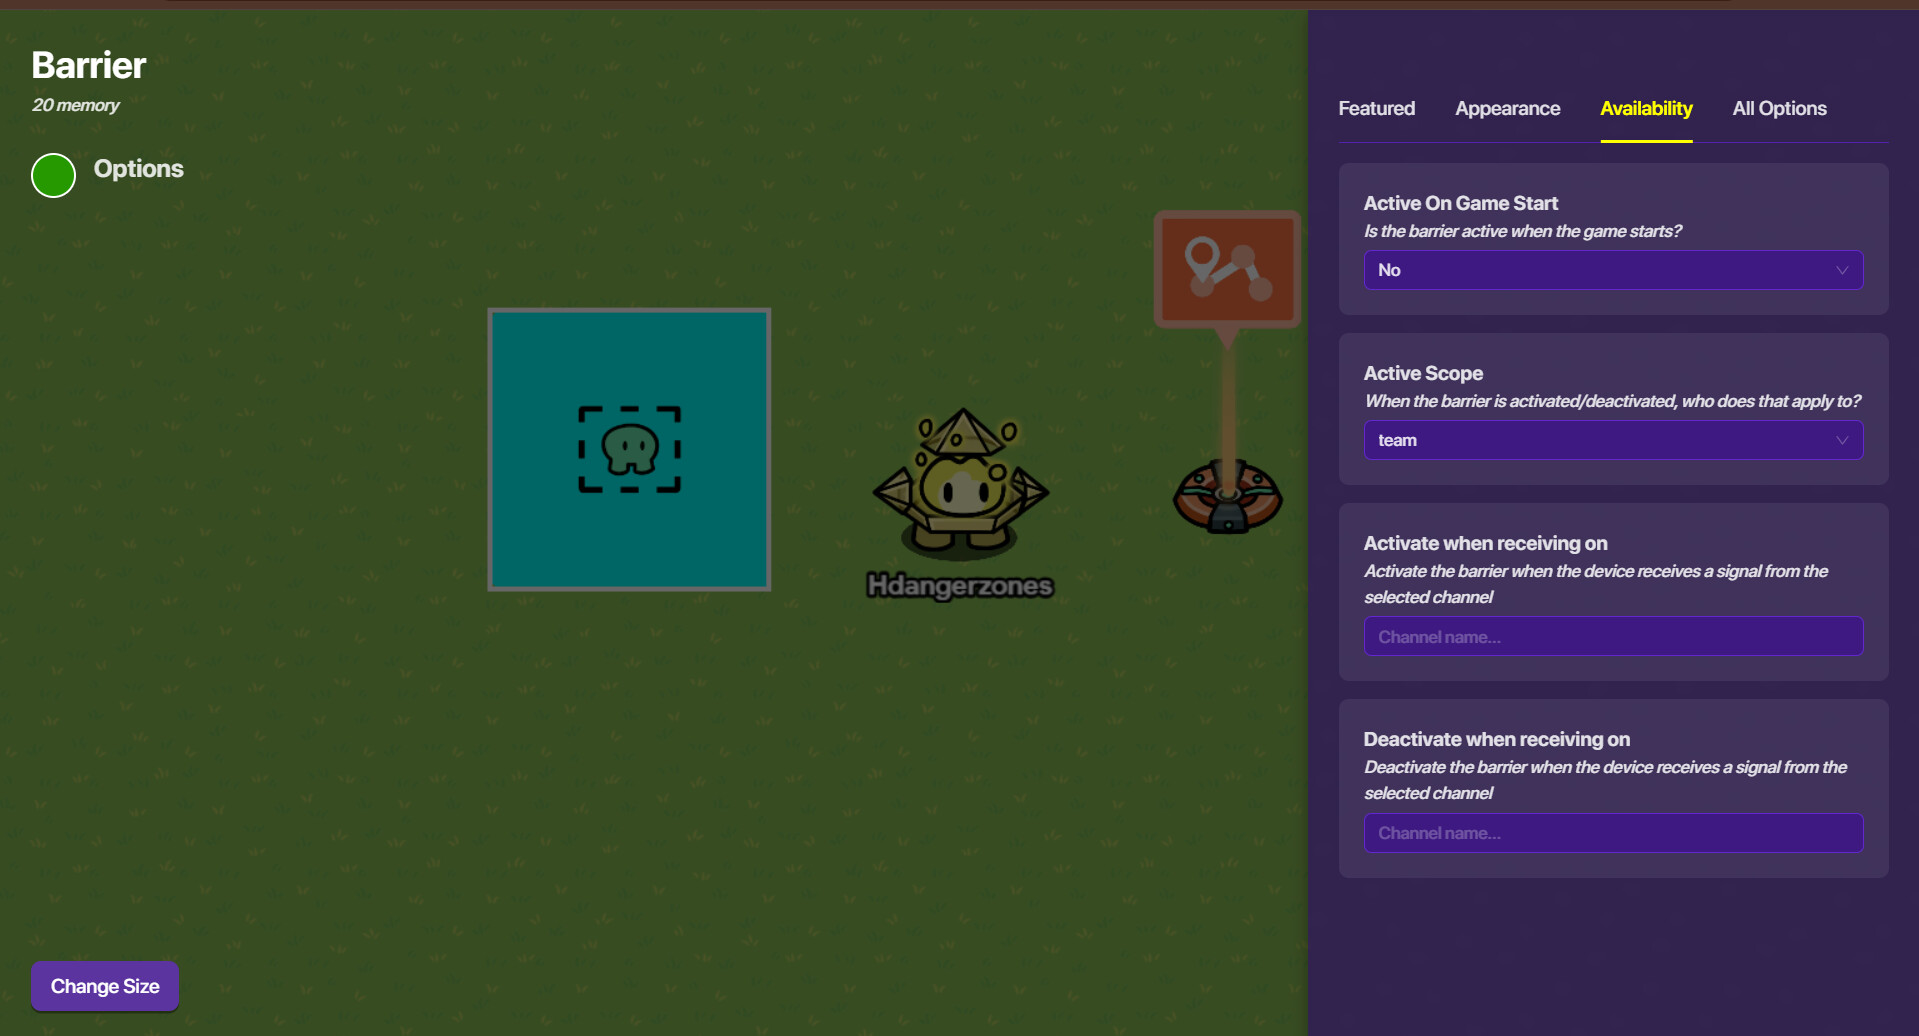
Task: Select the Availability tab
Action: point(1646,108)
